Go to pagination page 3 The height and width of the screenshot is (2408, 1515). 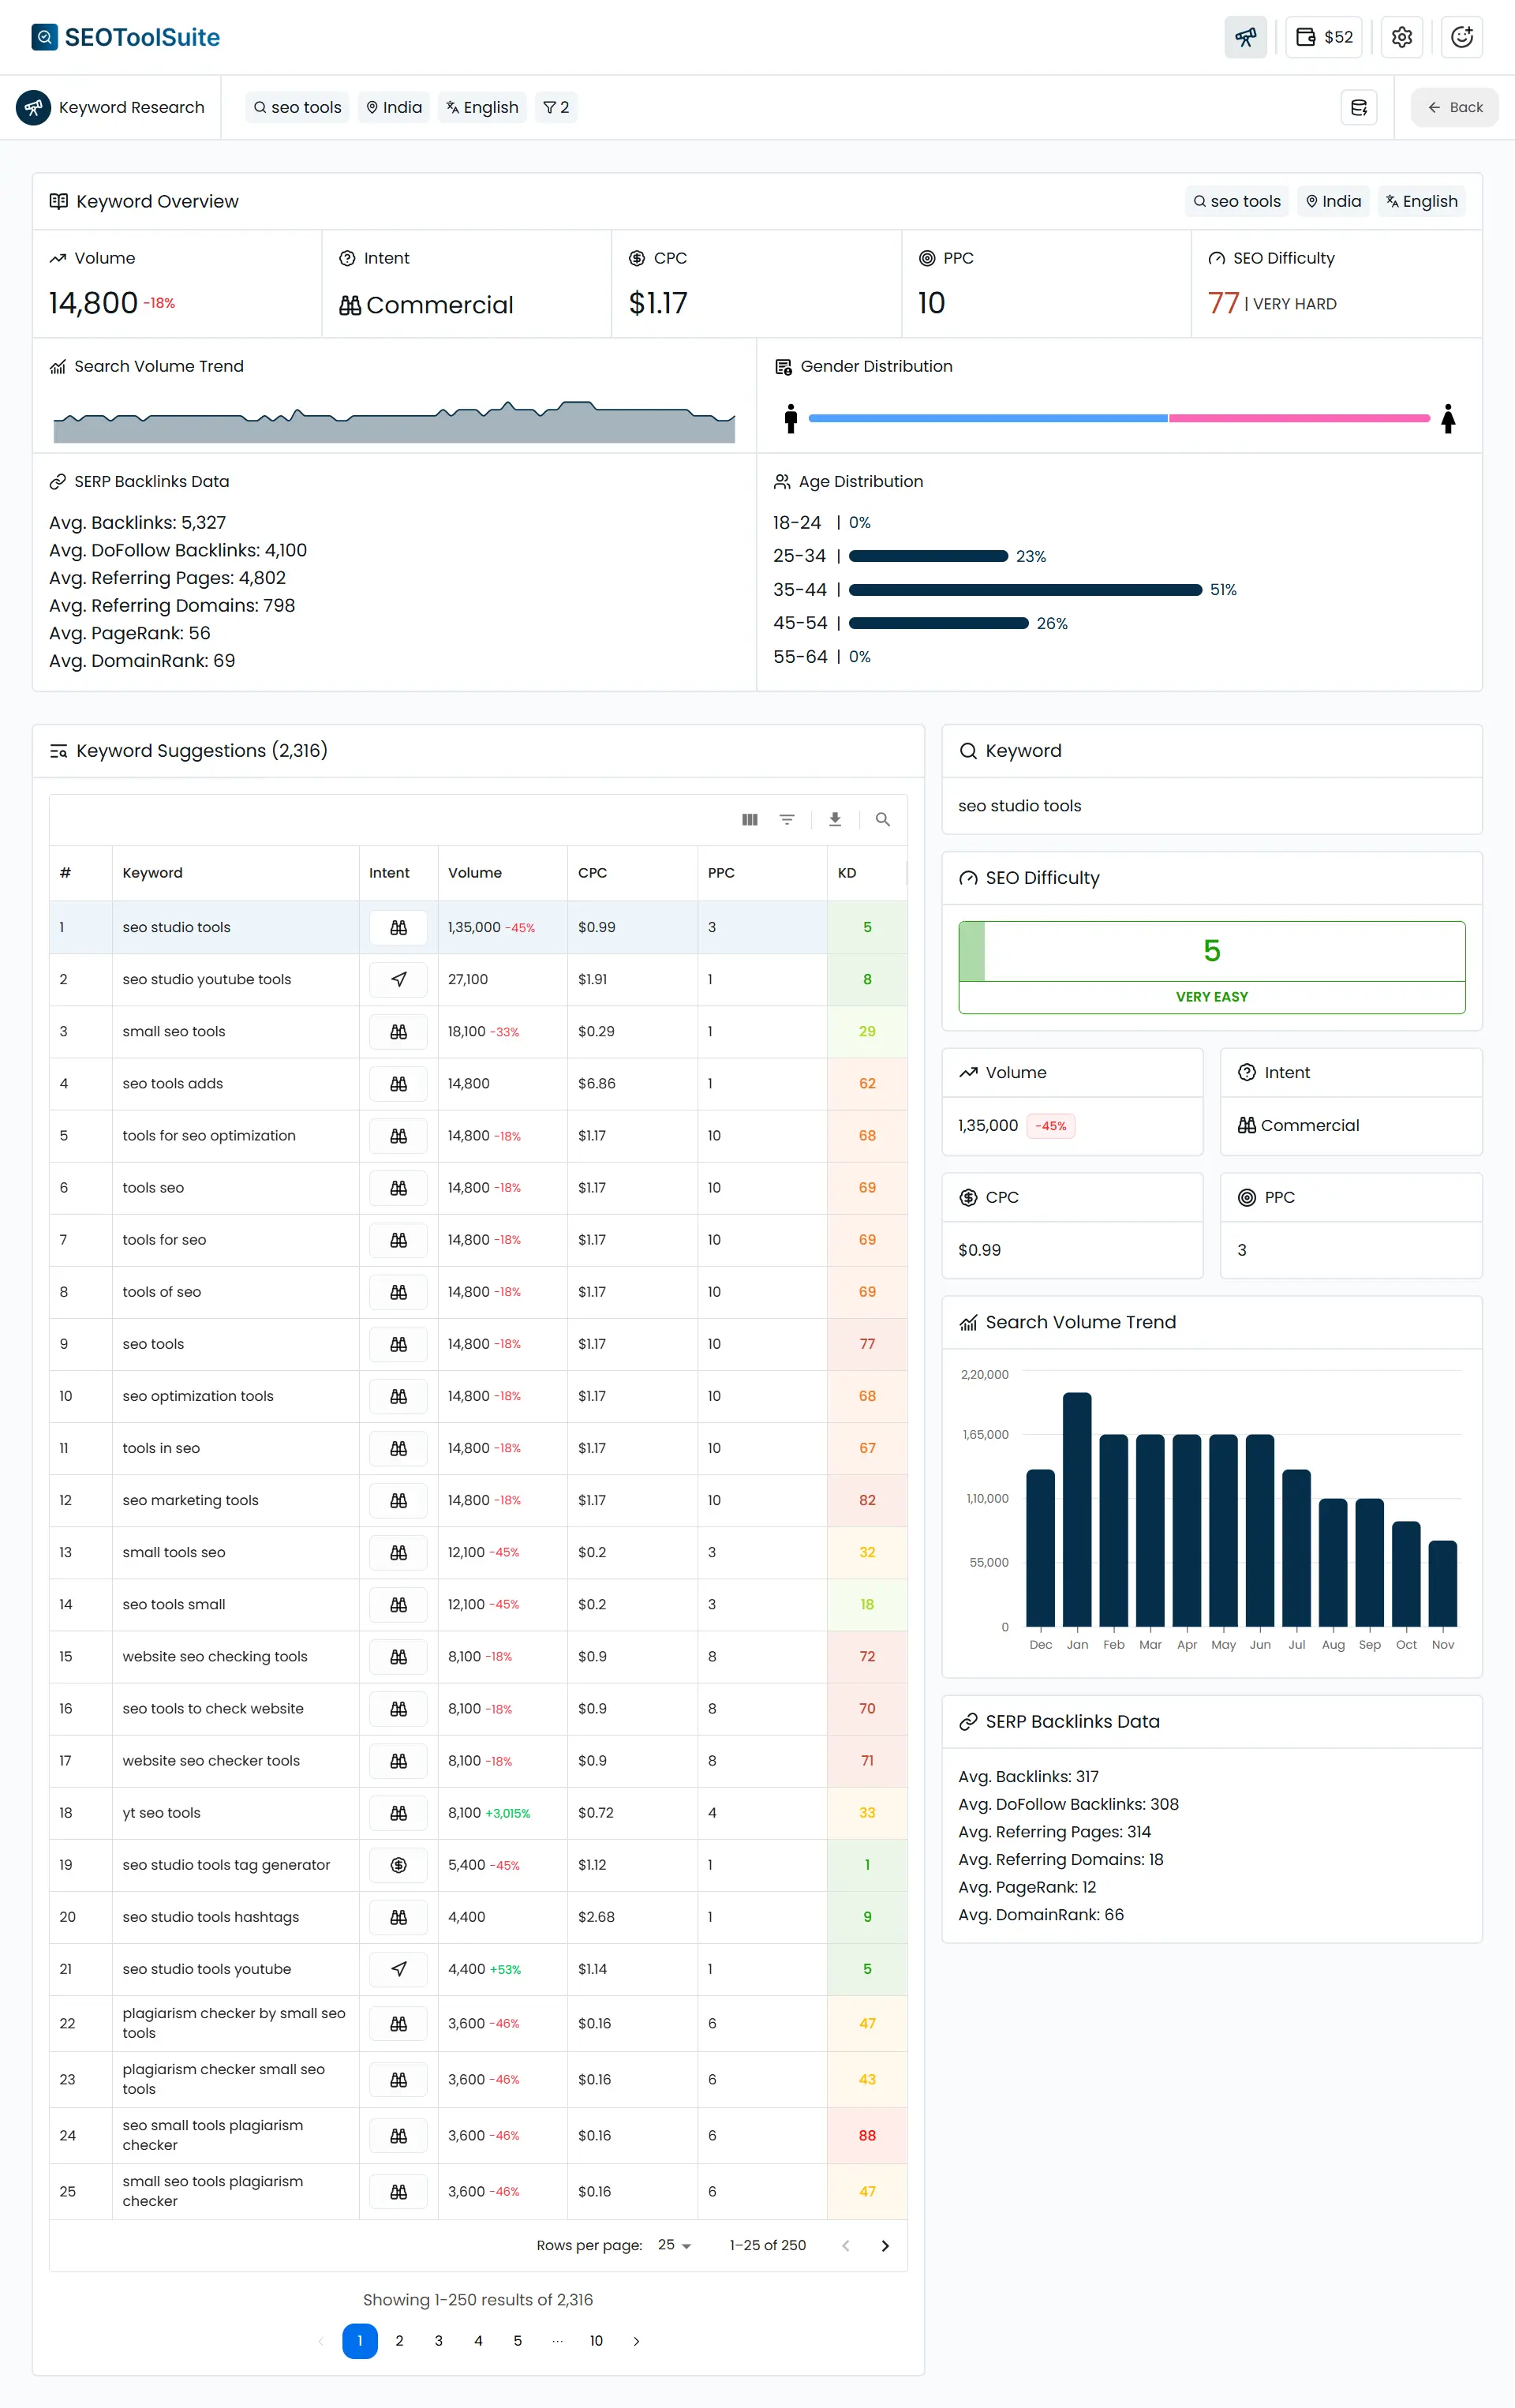tap(438, 2340)
